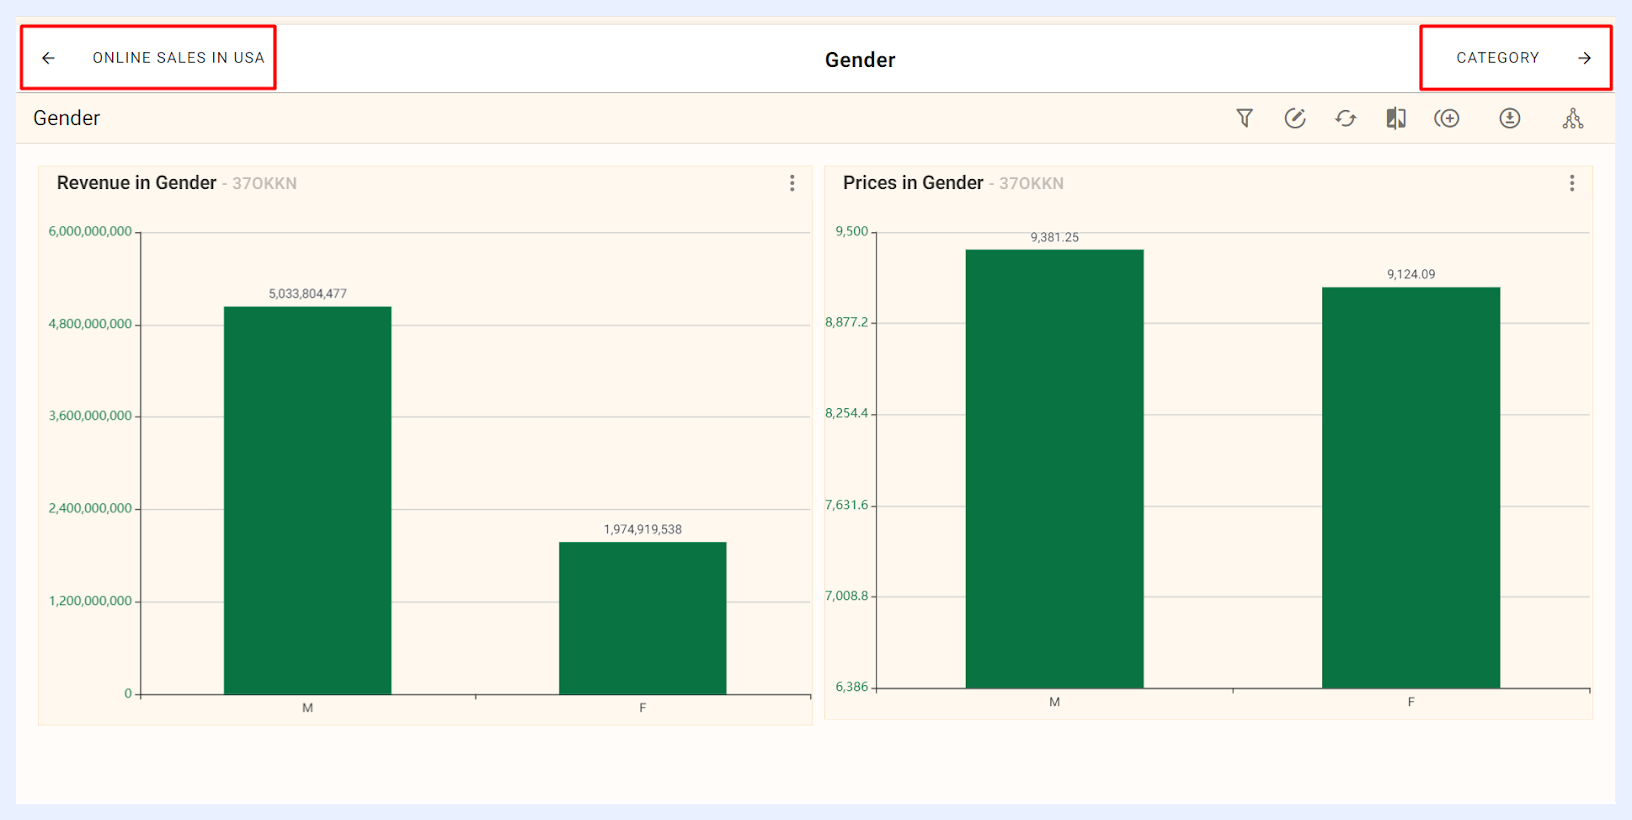Click the 'Revenue in Gender' chart title
The image size is (1632, 820).
(137, 183)
